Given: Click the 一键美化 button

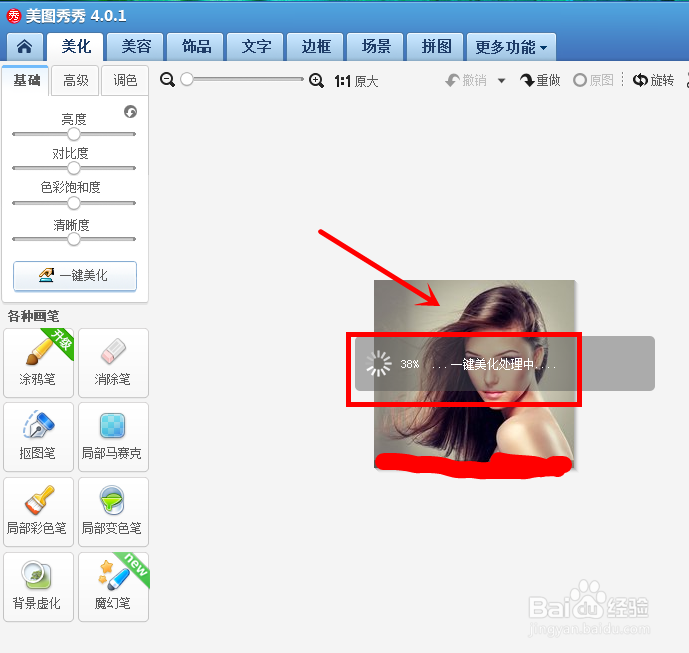Looking at the screenshot, I should point(75,276).
